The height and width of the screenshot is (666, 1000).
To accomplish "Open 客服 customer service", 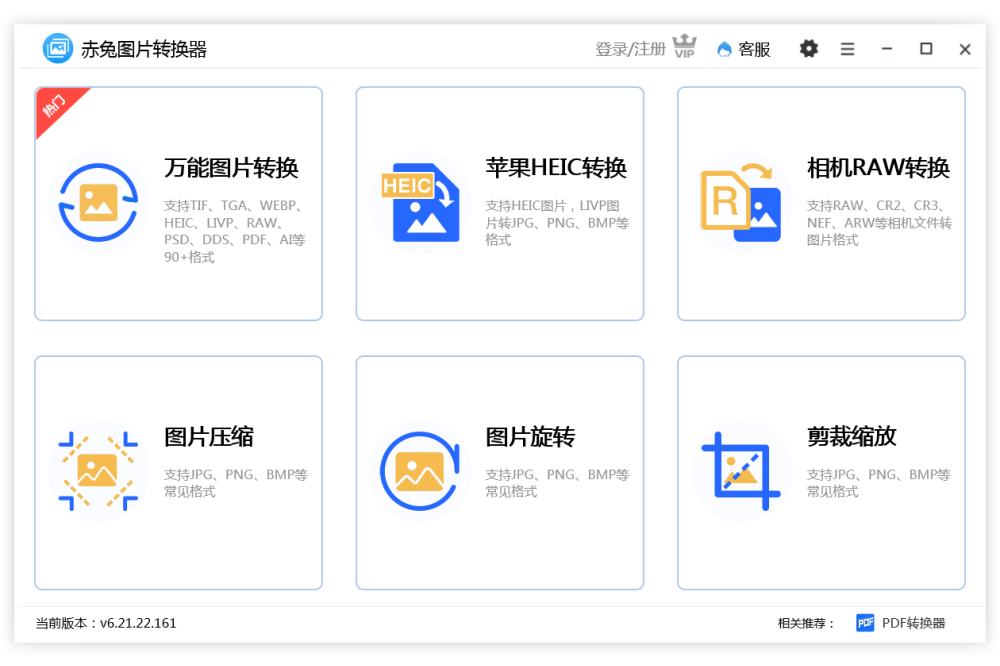I will tap(744, 49).
